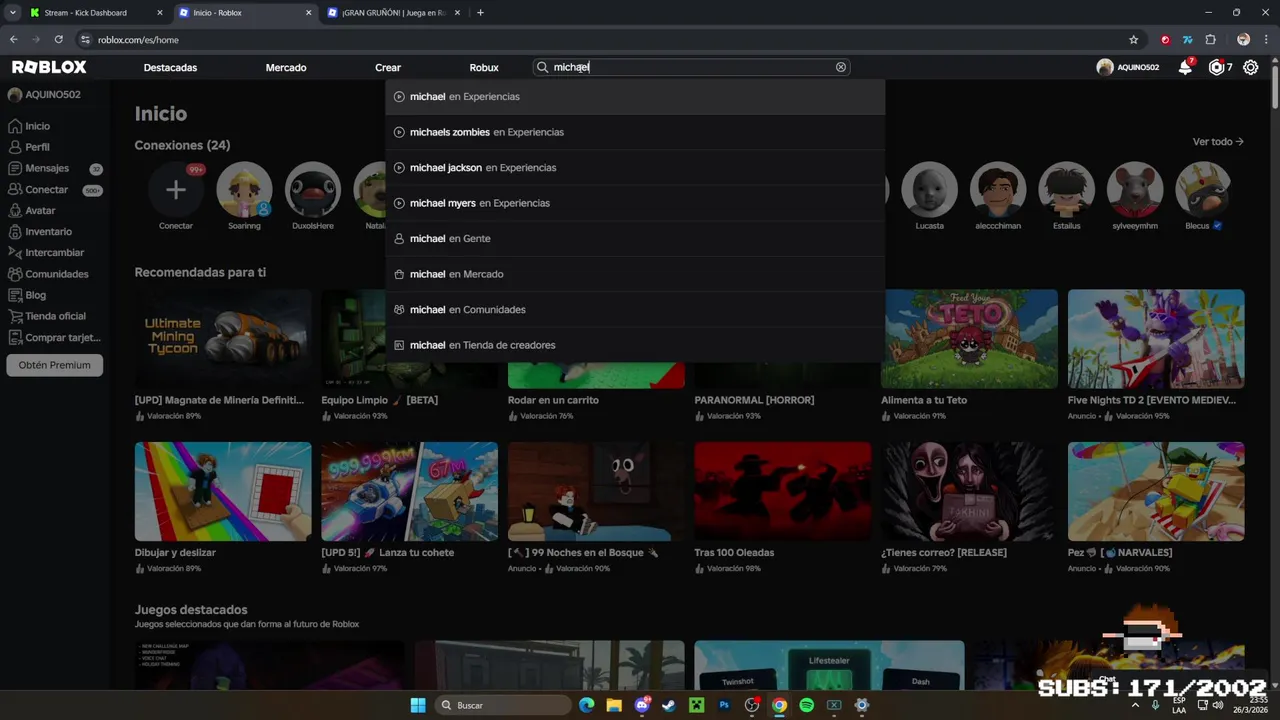Select suggestion michael myers en Experiencias
1280x720 pixels.
(635, 203)
